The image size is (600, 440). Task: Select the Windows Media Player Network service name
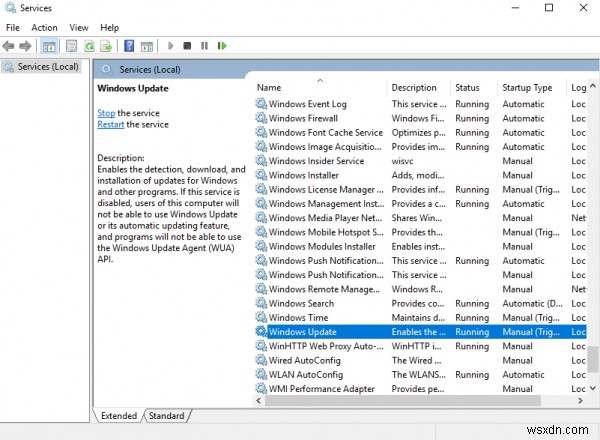[x=325, y=218]
